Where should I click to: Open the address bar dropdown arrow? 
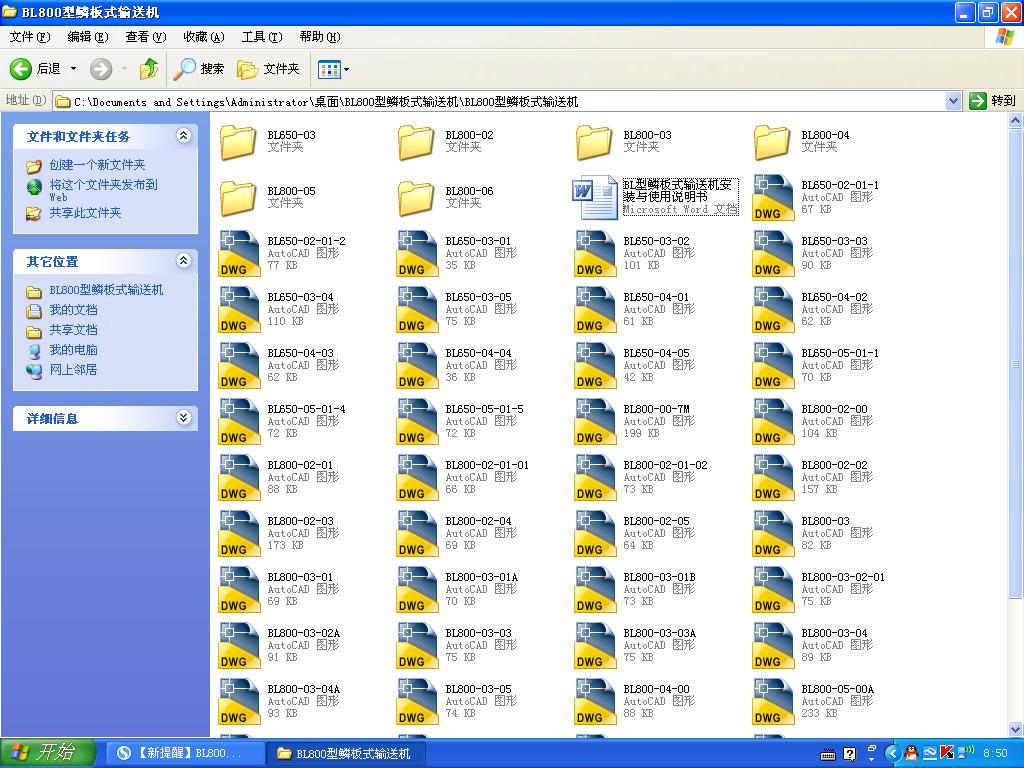click(953, 101)
